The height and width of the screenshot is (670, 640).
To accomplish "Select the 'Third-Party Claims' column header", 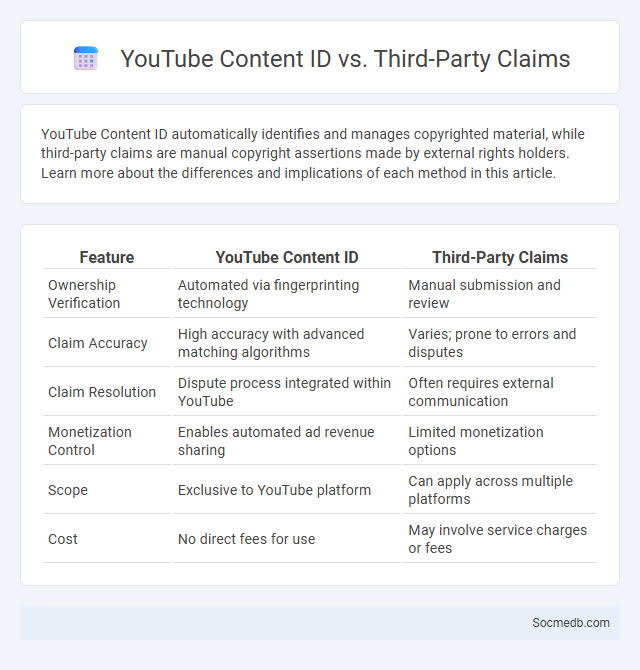I will click(x=500, y=257).
